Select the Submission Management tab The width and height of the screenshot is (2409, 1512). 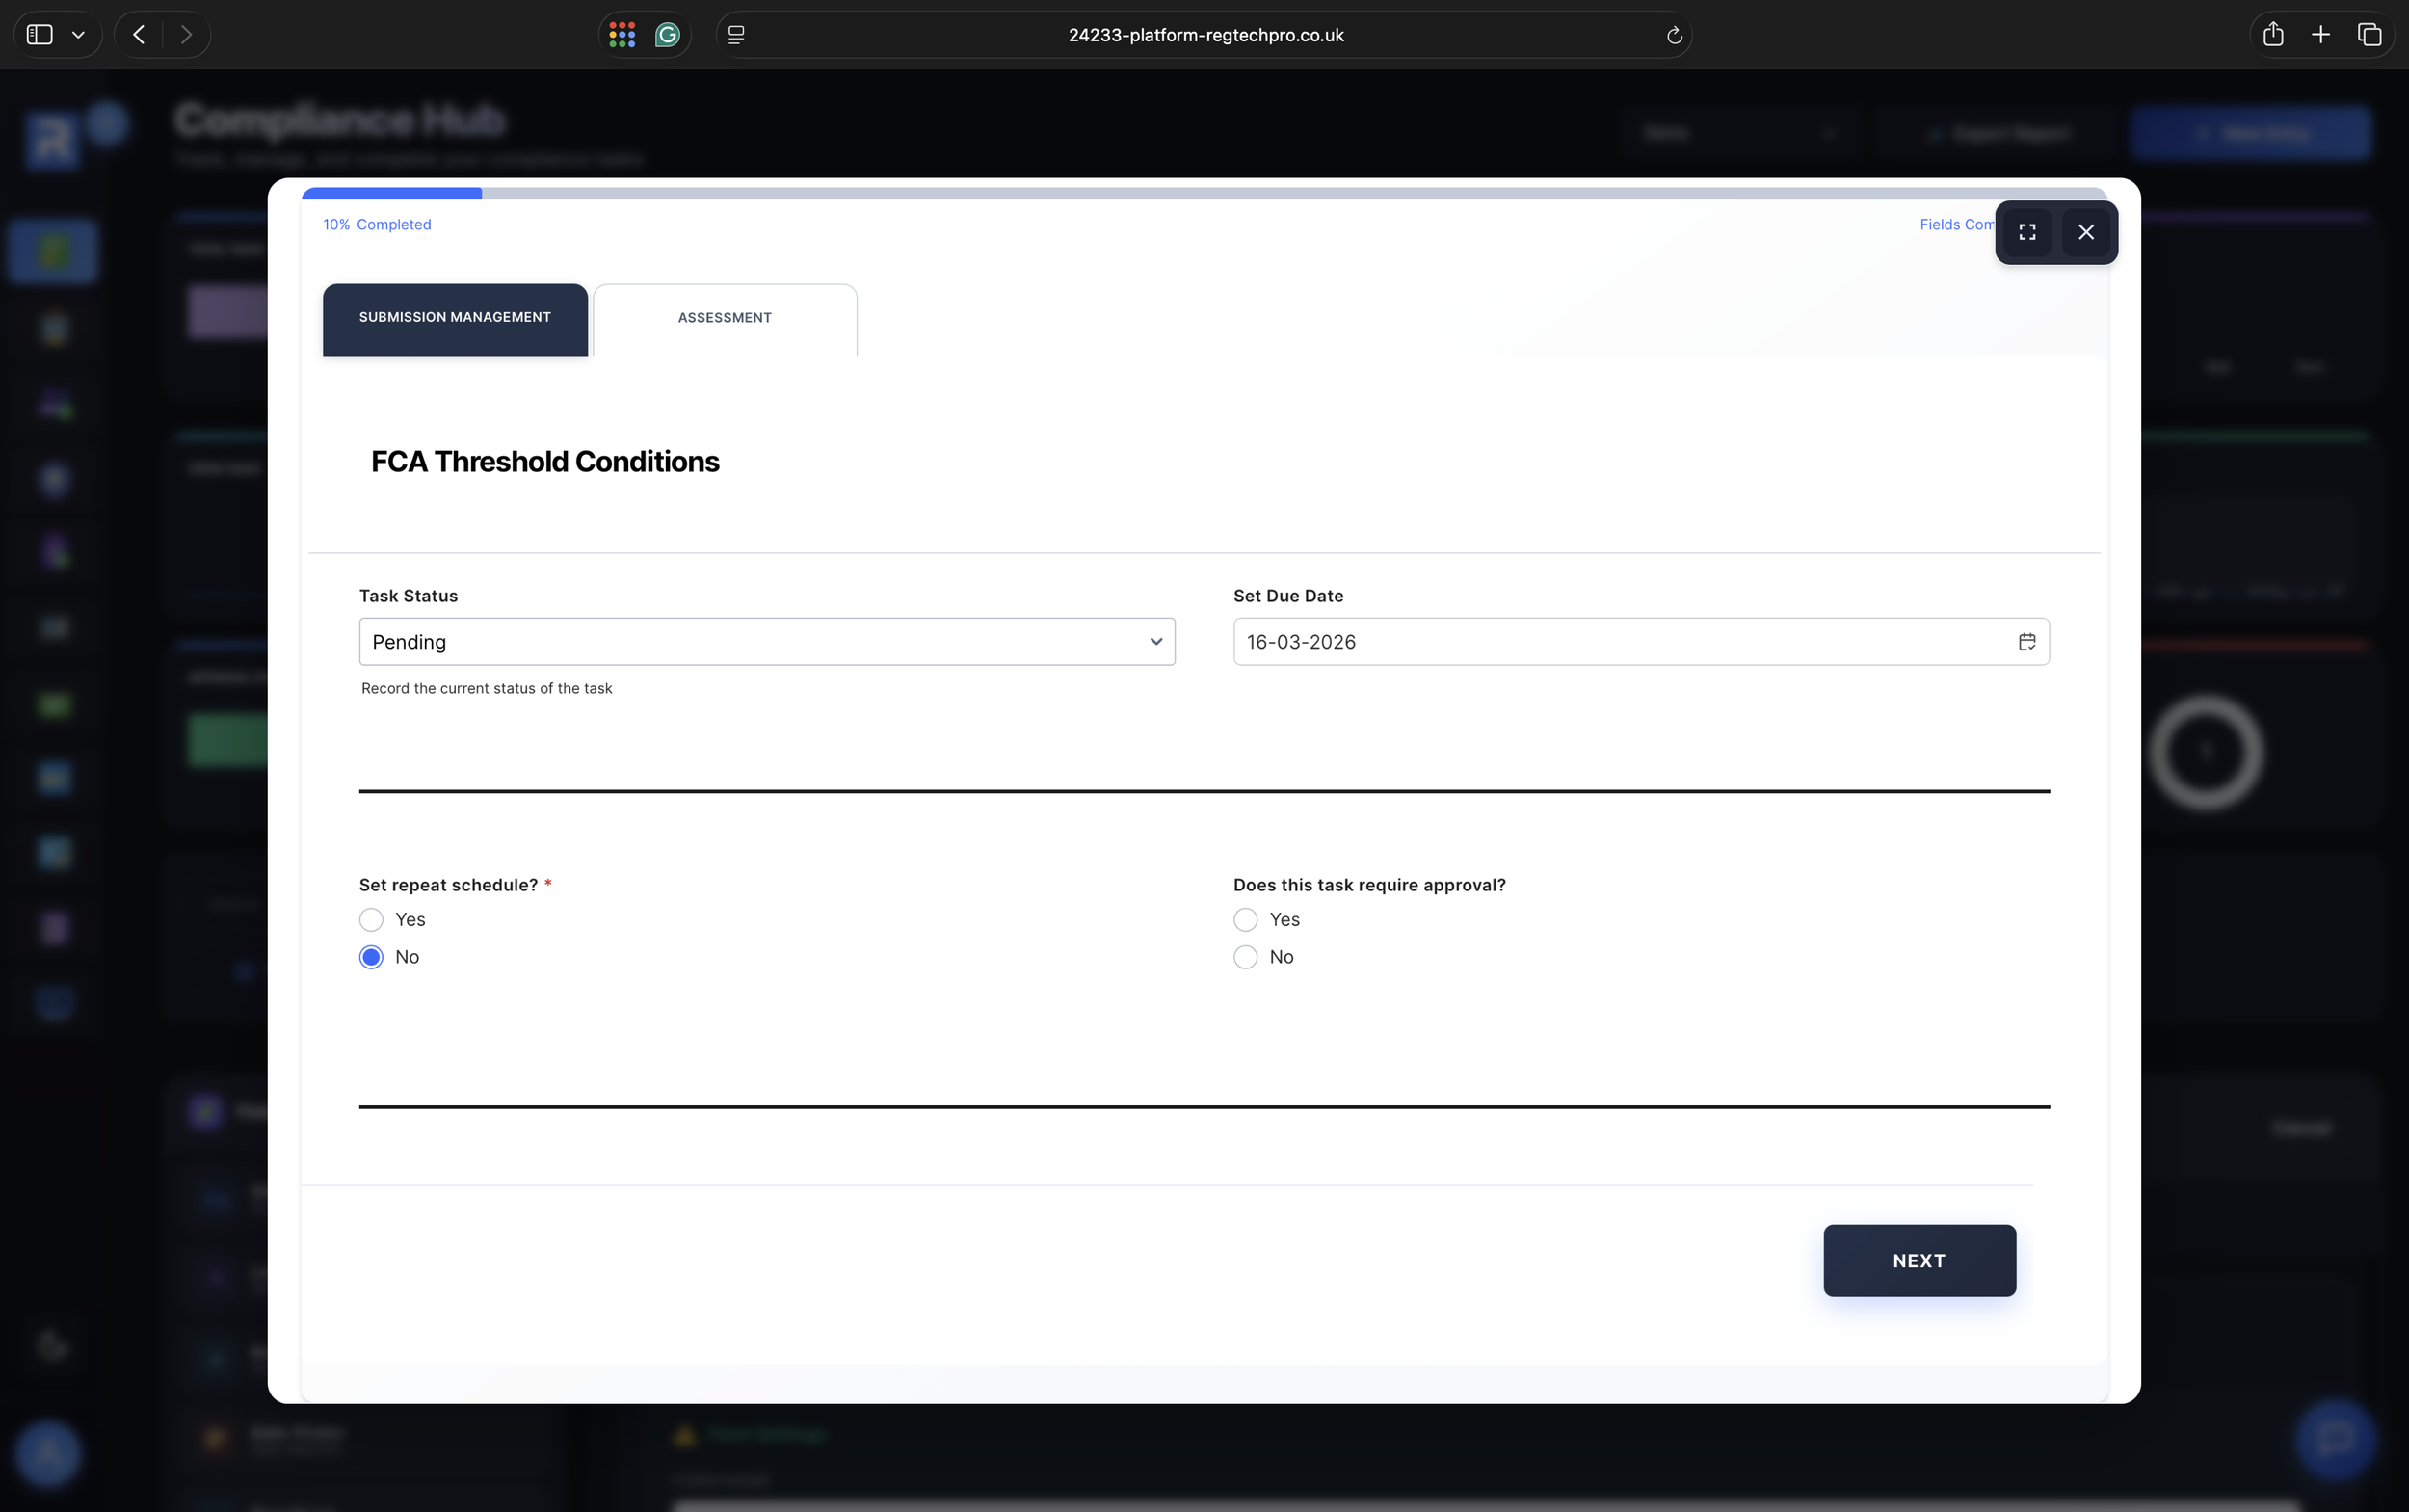[455, 318]
